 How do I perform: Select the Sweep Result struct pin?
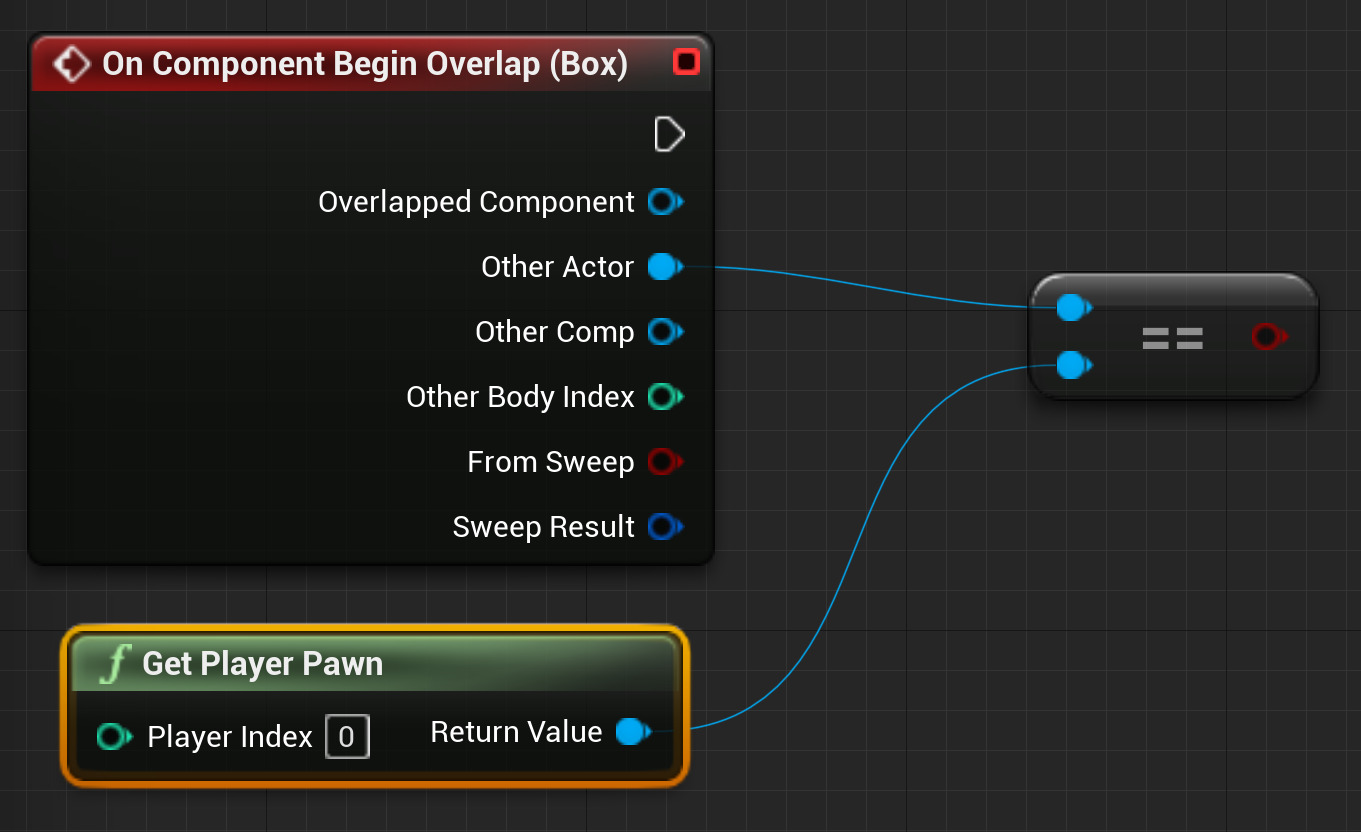pyautogui.click(x=664, y=526)
